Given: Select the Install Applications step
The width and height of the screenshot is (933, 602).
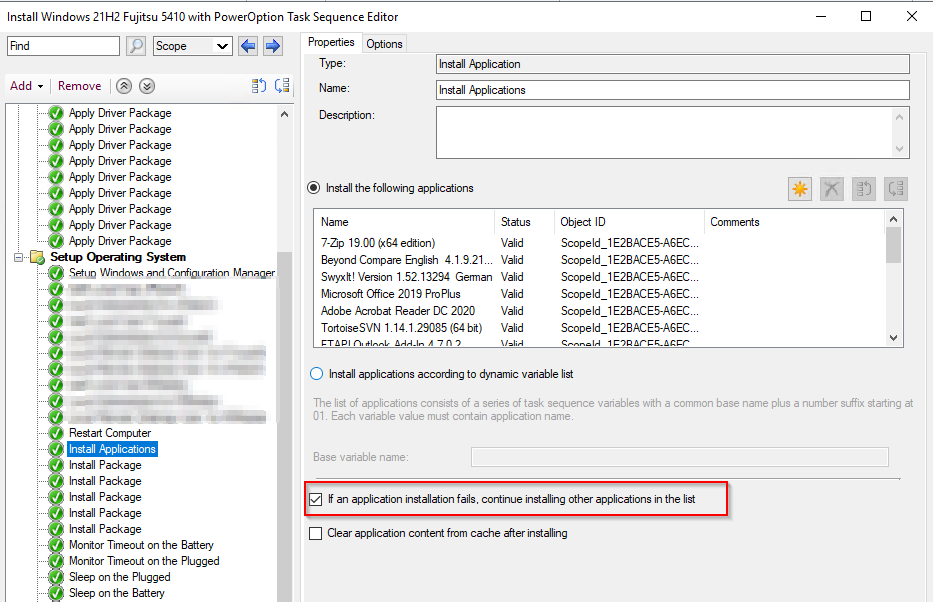Looking at the screenshot, I should click(112, 449).
